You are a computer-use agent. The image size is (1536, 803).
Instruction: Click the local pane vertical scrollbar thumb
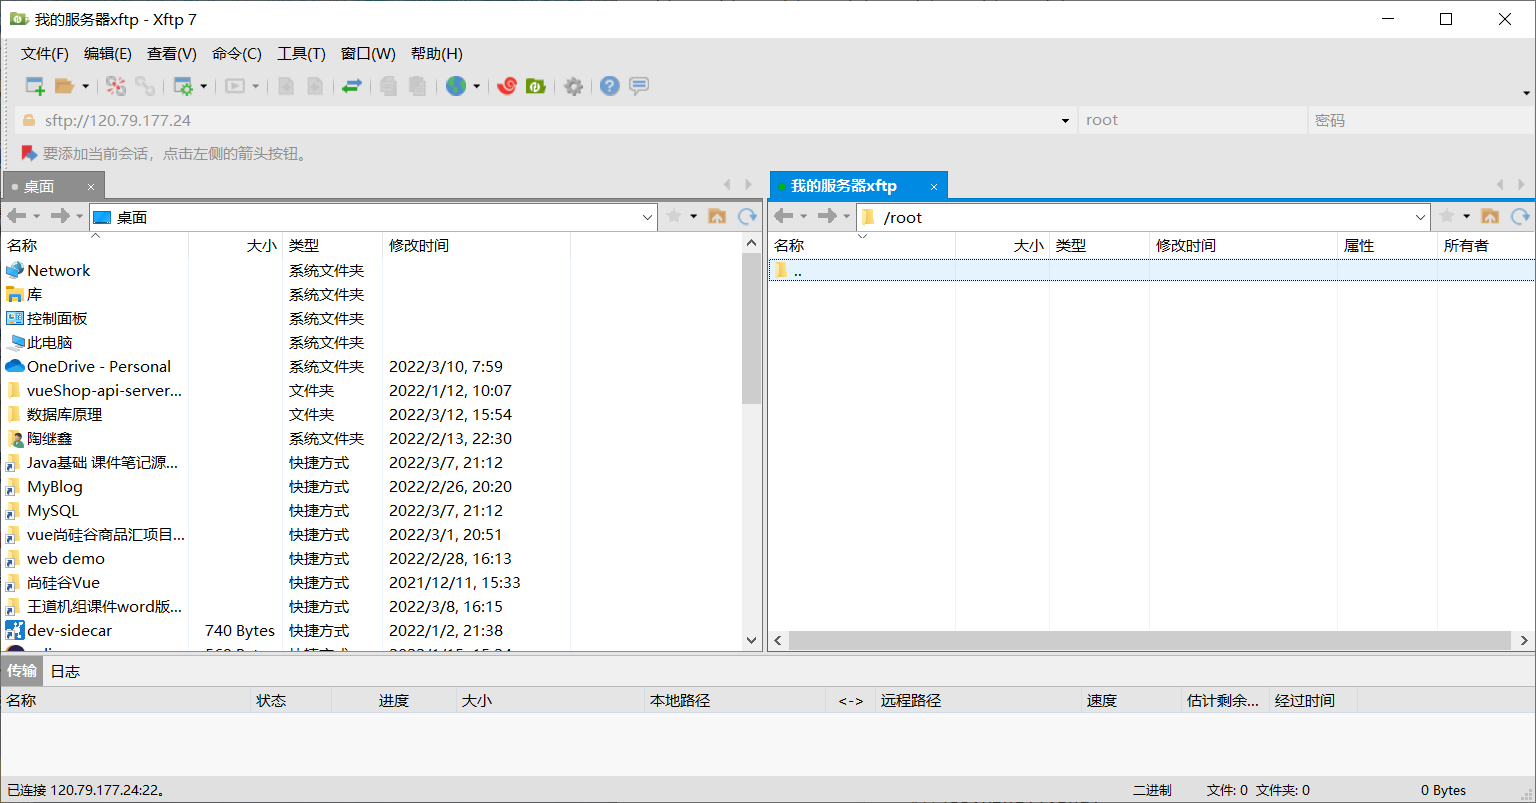752,328
